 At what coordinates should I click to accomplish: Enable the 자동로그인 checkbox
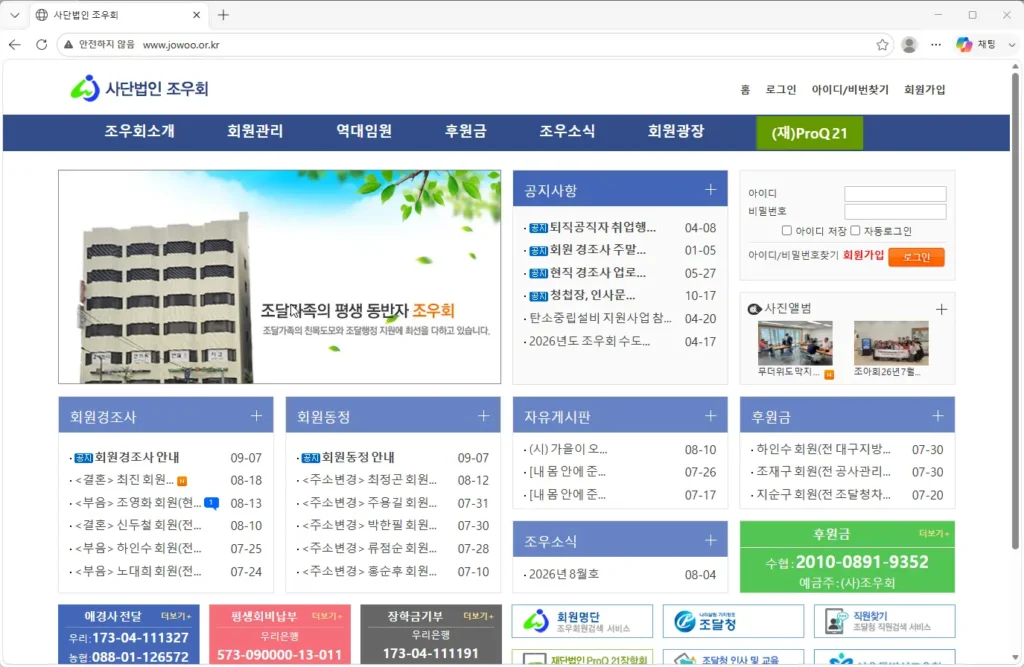856,231
